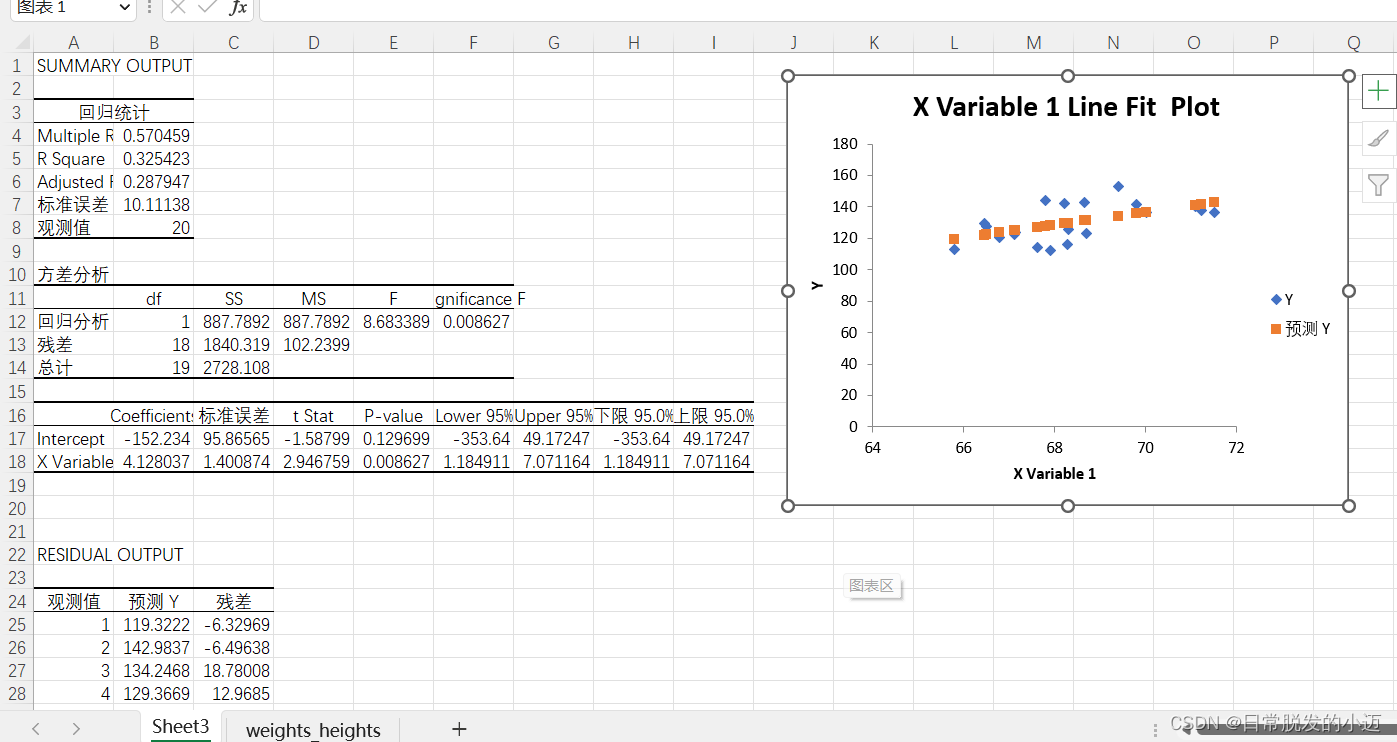Screen dimensions: 1397x742
Task: Select P-value 0.129699
Action: [x=393, y=439]
